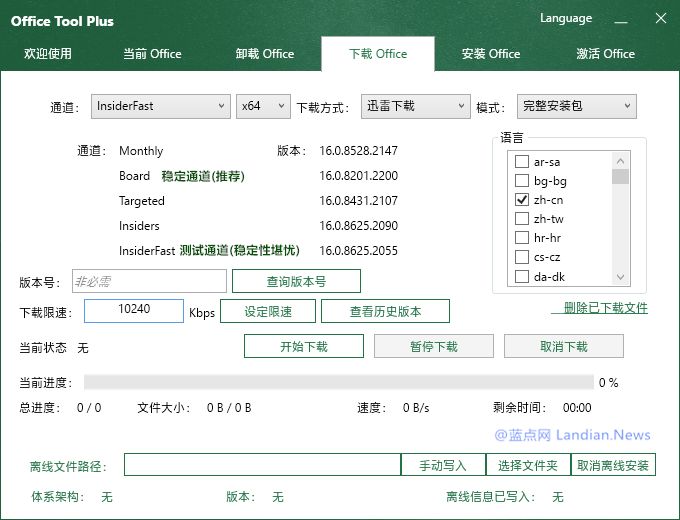Click the download speed limit field showing 10240

(x=134, y=311)
